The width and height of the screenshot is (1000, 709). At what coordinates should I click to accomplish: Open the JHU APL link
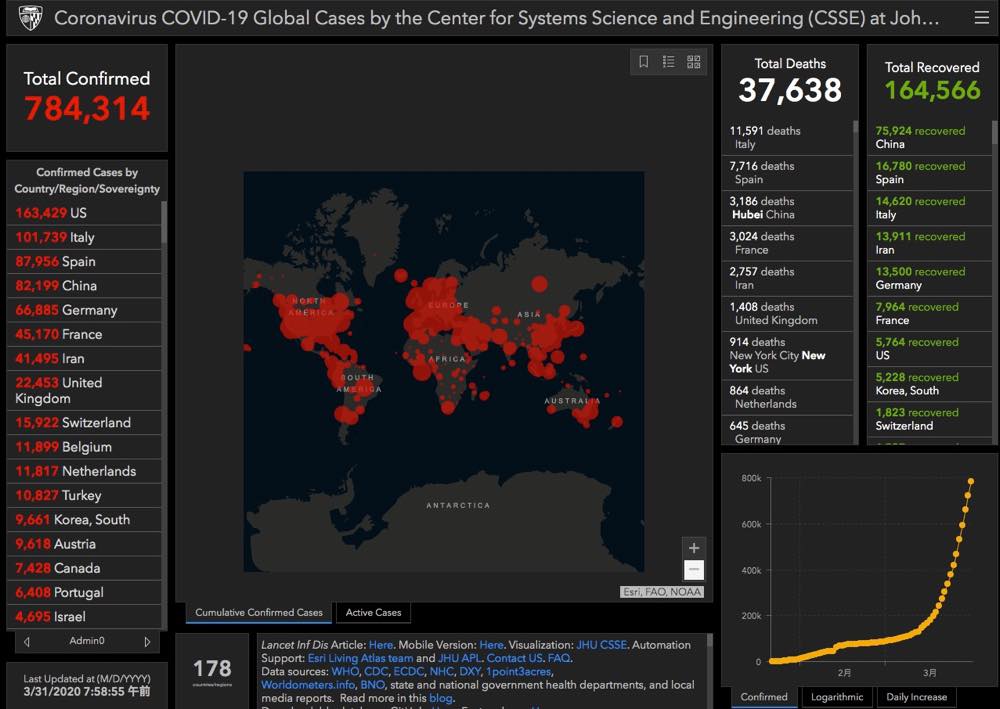(460, 659)
